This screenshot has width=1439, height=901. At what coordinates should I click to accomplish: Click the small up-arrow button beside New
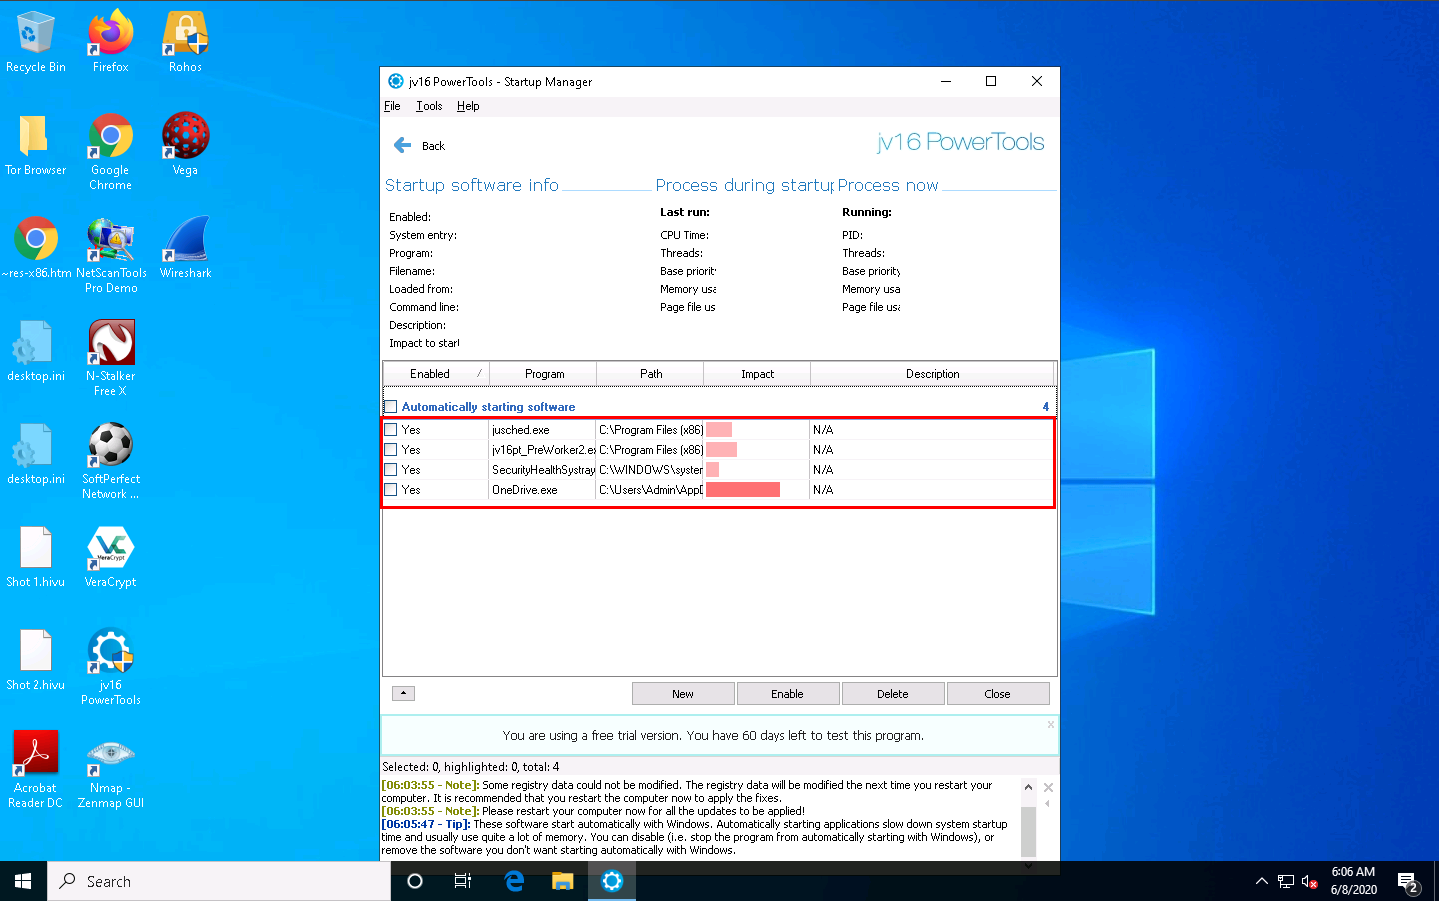pos(403,693)
